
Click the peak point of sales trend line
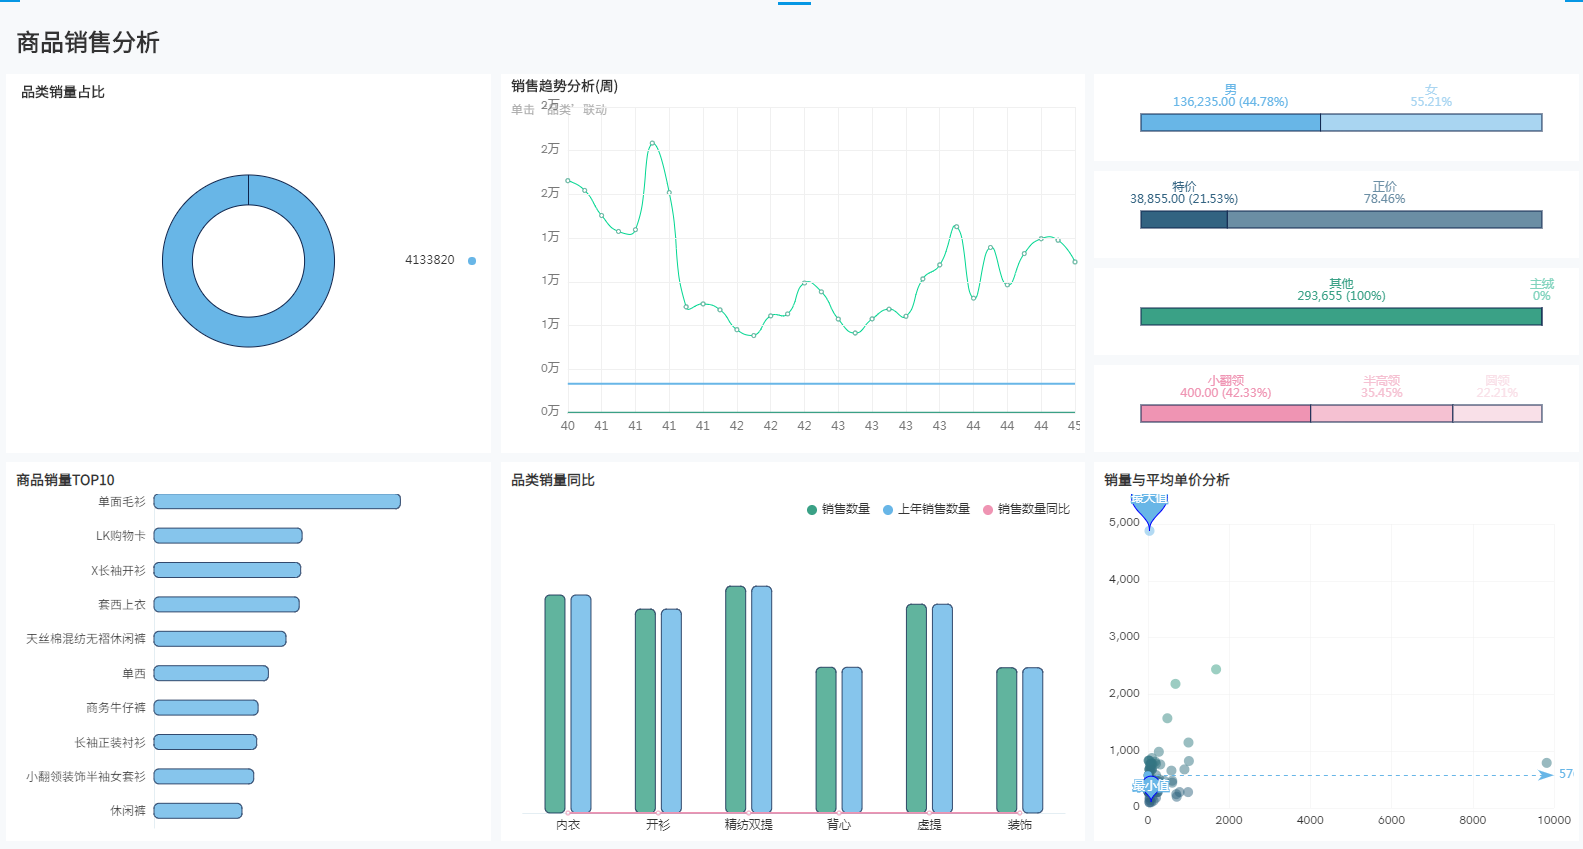(x=652, y=144)
